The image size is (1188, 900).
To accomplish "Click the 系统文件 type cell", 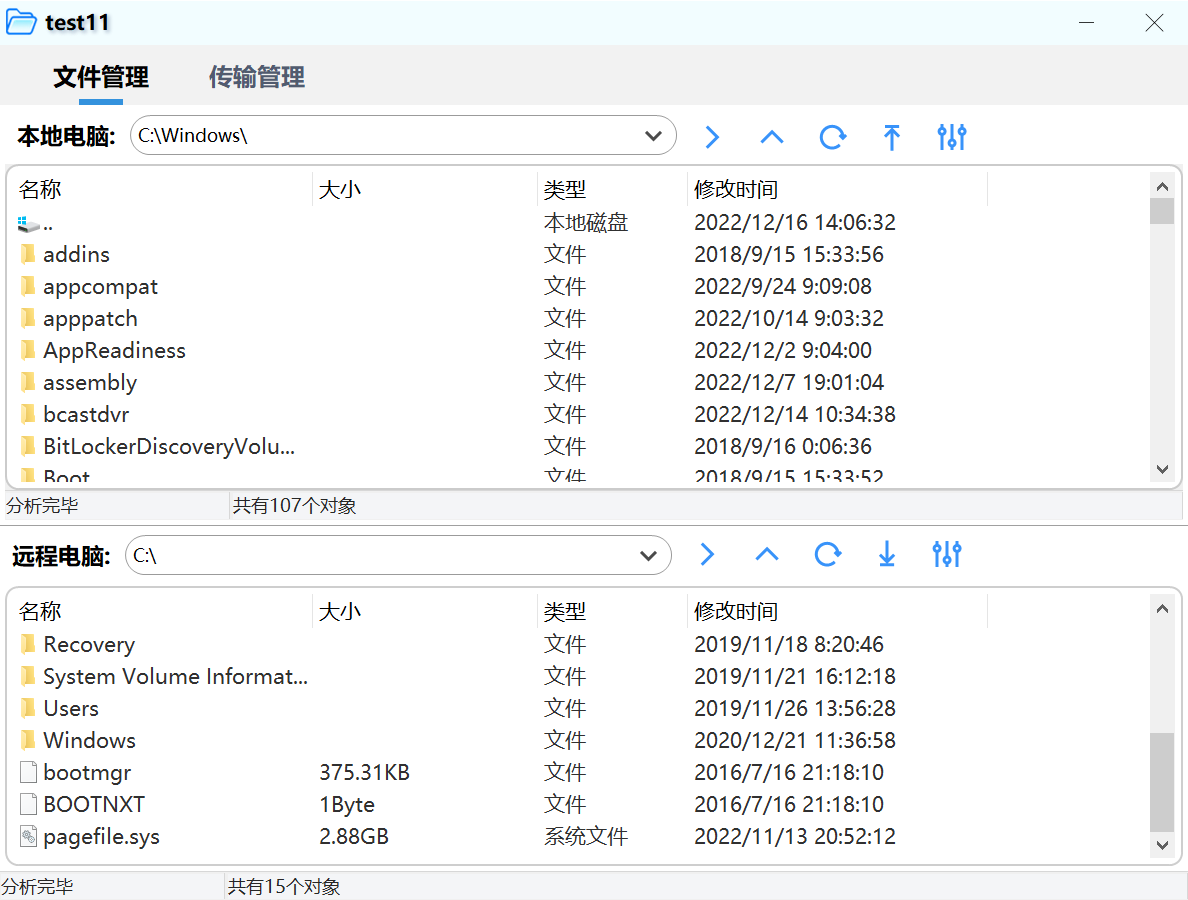I will pyautogui.click(x=586, y=836).
